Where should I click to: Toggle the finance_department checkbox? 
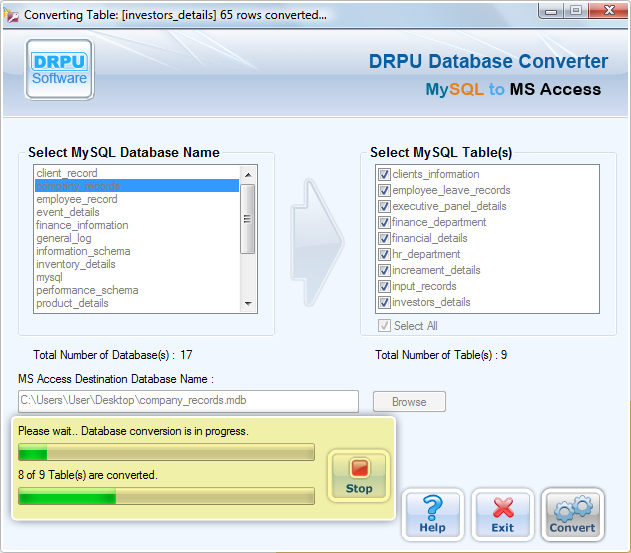tap(384, 222)
